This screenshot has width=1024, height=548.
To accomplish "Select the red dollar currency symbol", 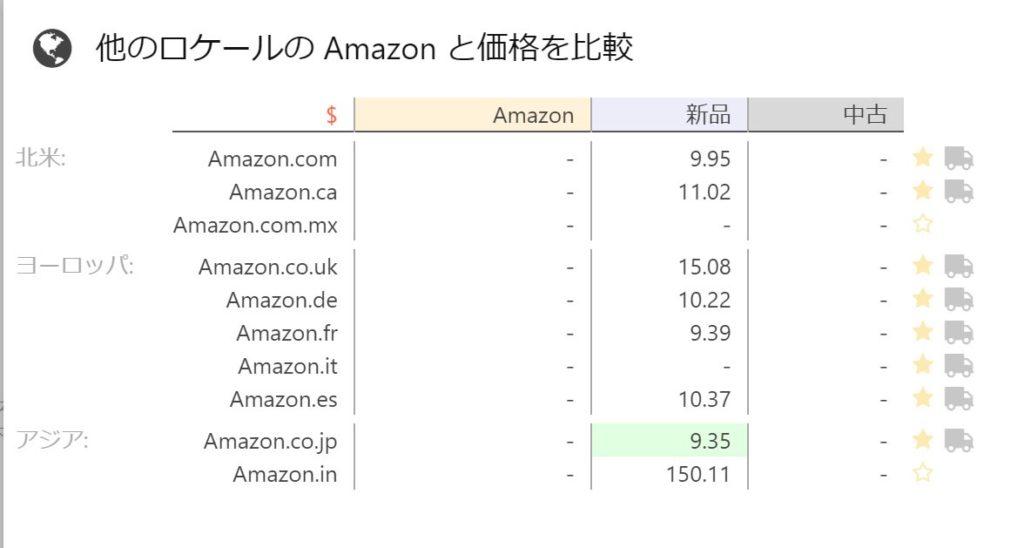I will click(x=332, y=116).
